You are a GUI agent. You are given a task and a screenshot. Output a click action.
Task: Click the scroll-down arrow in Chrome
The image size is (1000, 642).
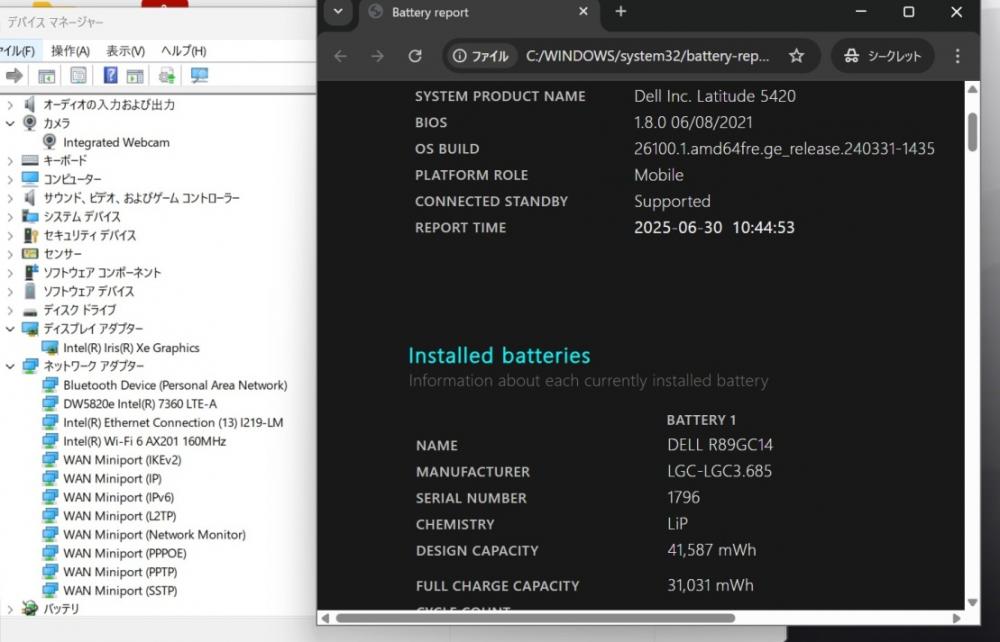point(972,602)
